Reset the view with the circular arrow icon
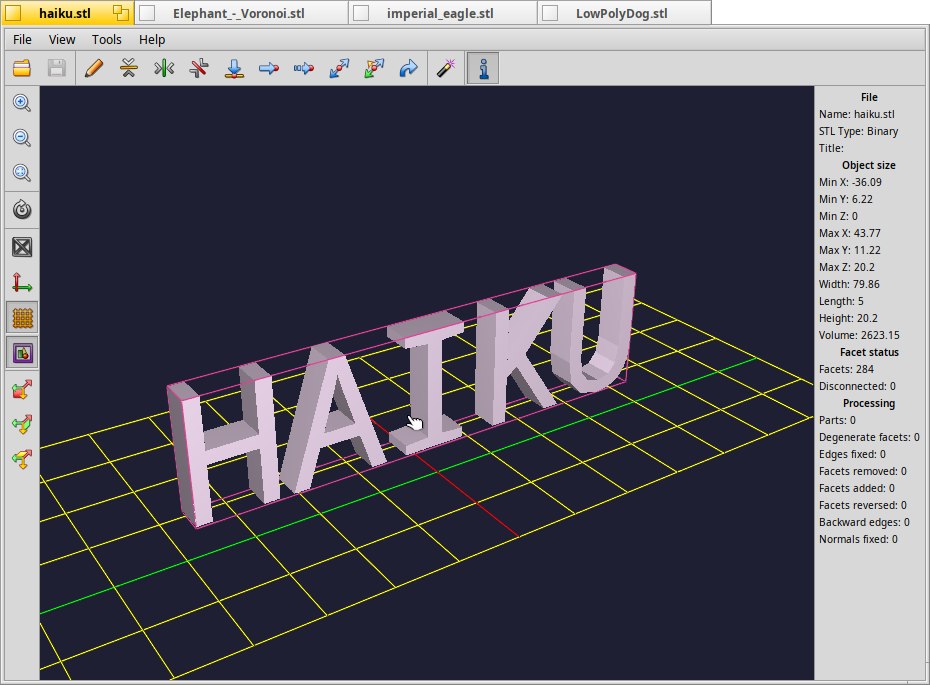This screenshot has height=685, width=930. point(22,210)
